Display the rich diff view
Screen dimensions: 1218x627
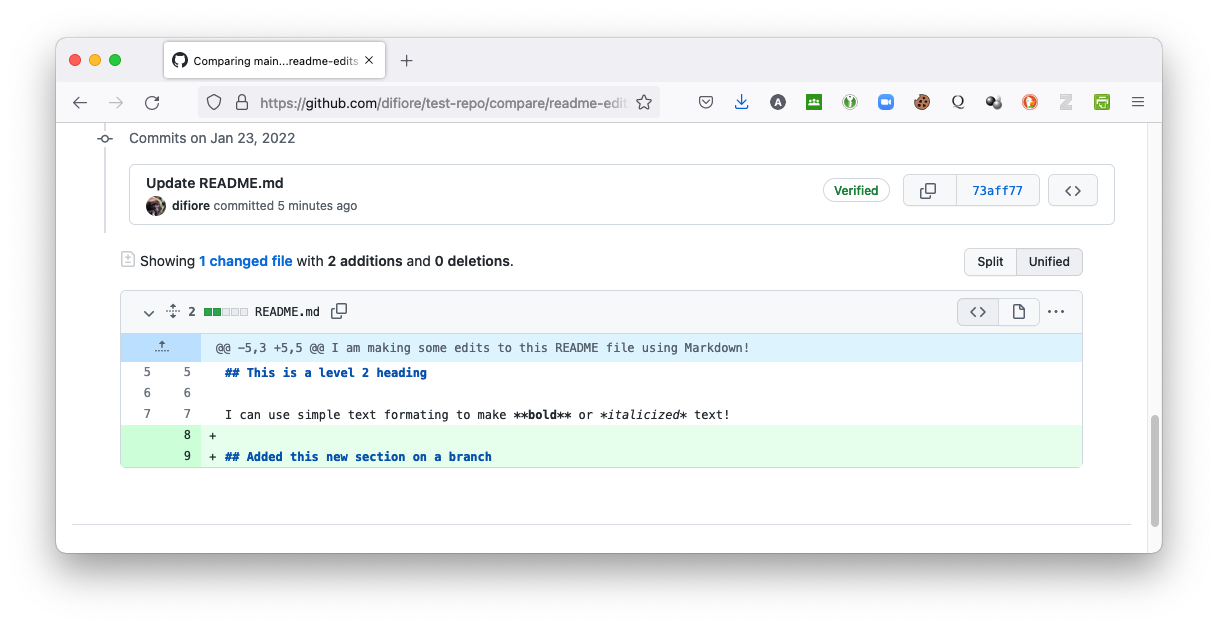pyautogui.click(x=1018, y=312)
